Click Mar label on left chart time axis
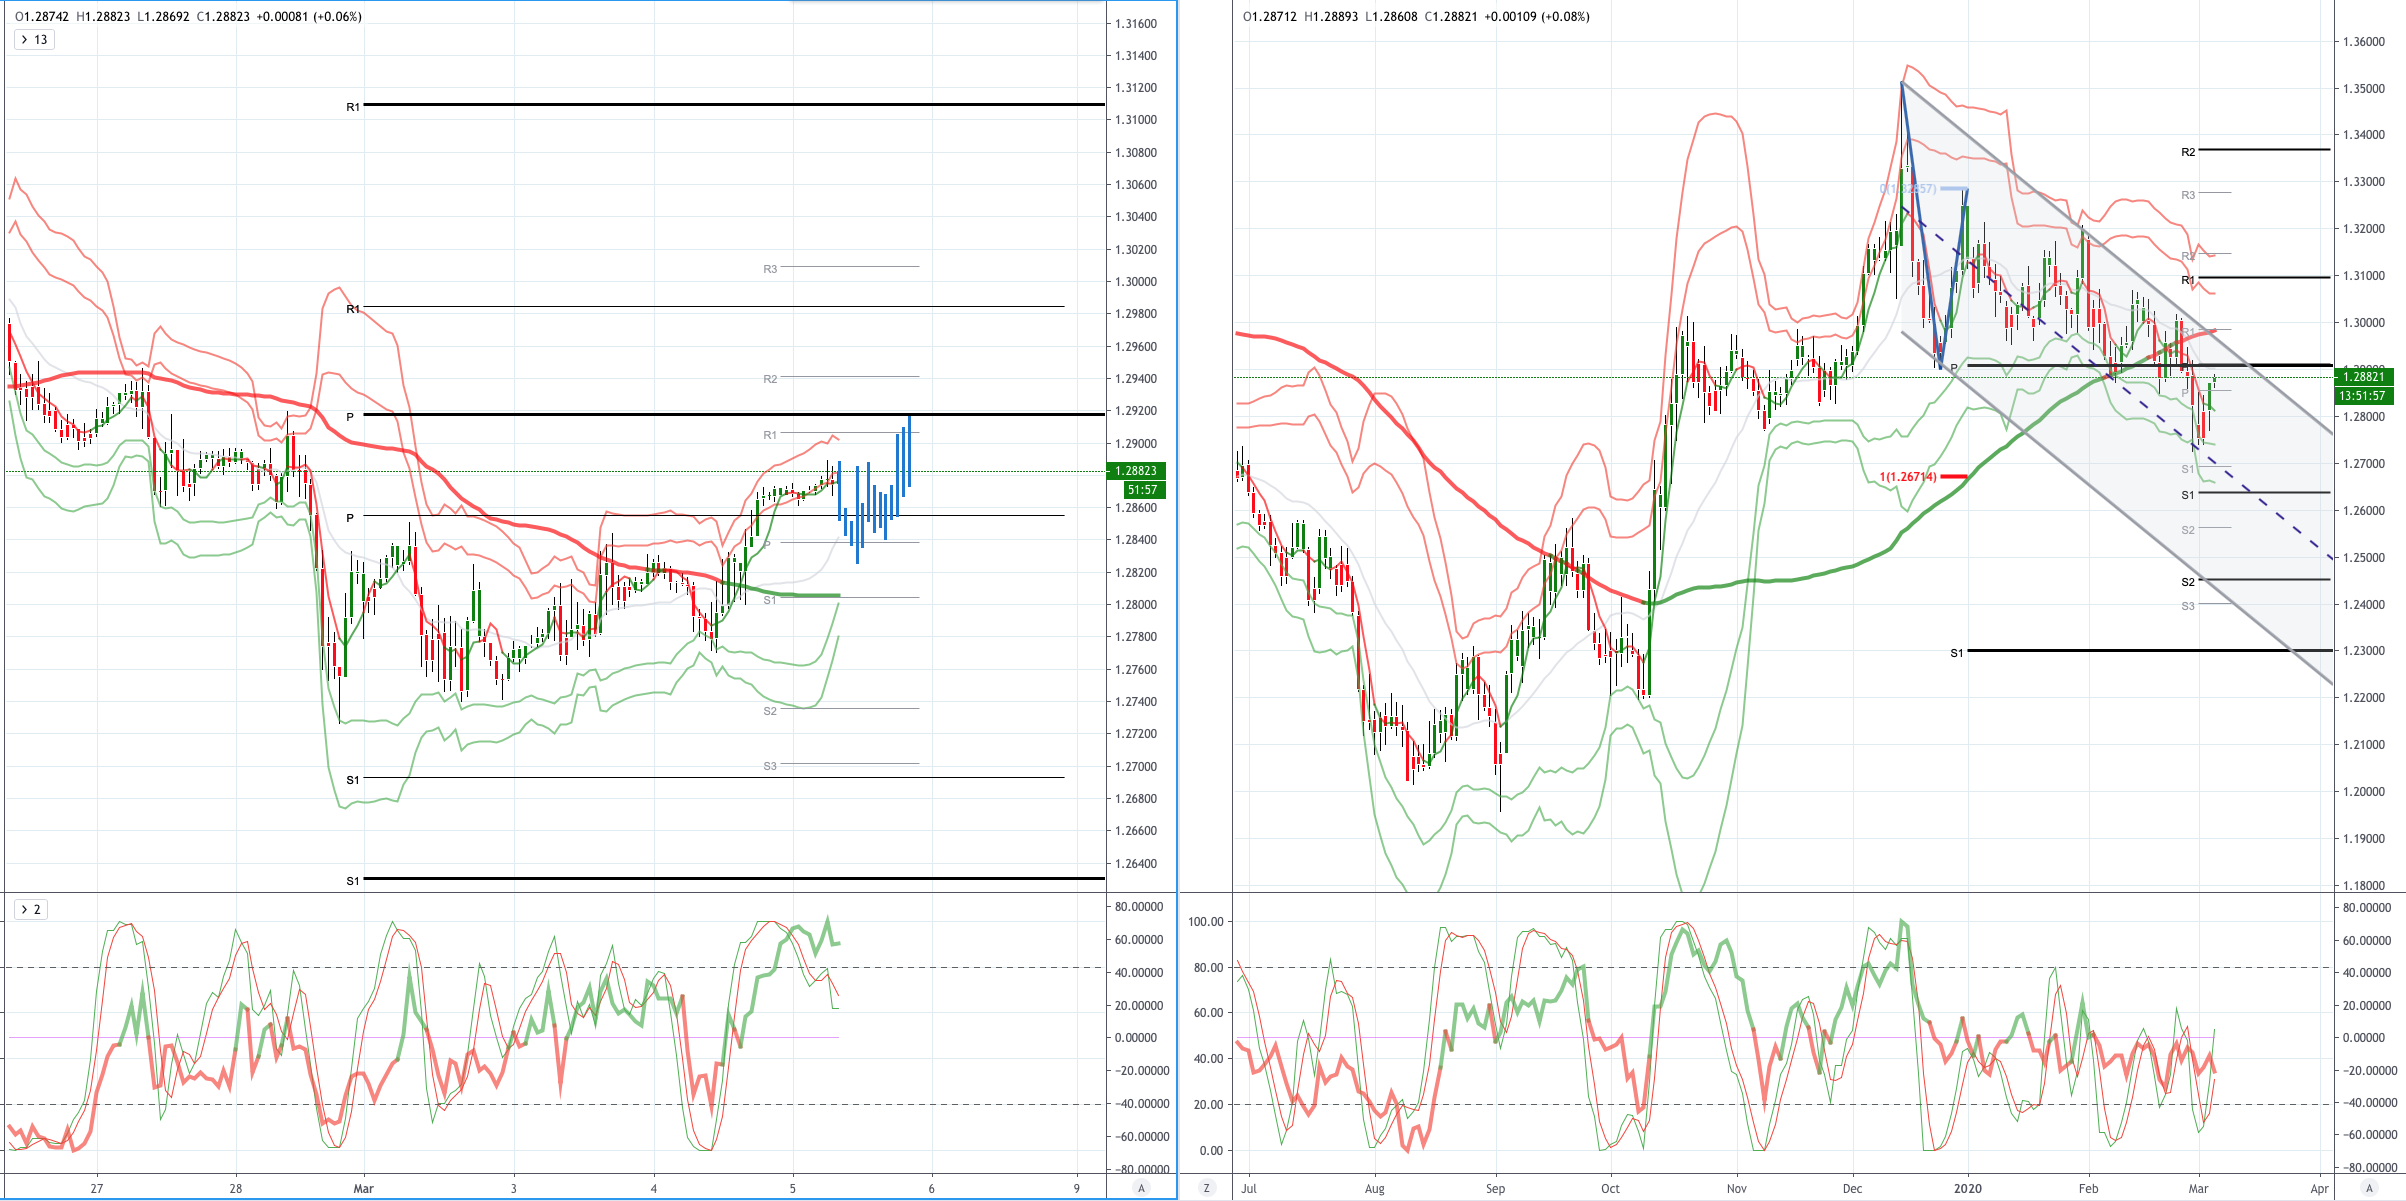 [x=363, y=1189]
